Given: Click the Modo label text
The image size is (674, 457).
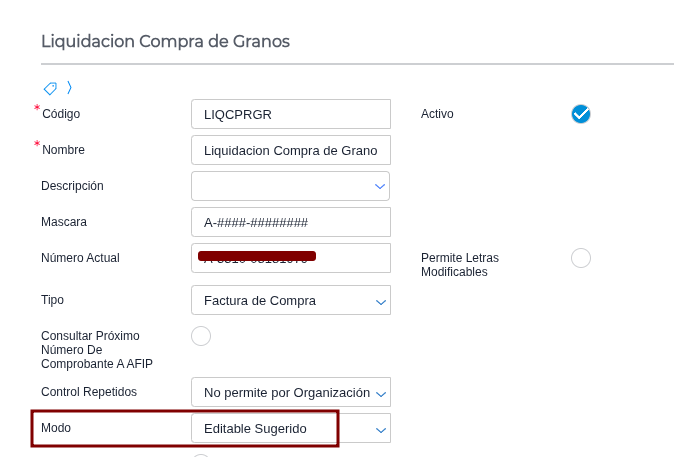Looking at the screenshot, I should tap(56, 428).
